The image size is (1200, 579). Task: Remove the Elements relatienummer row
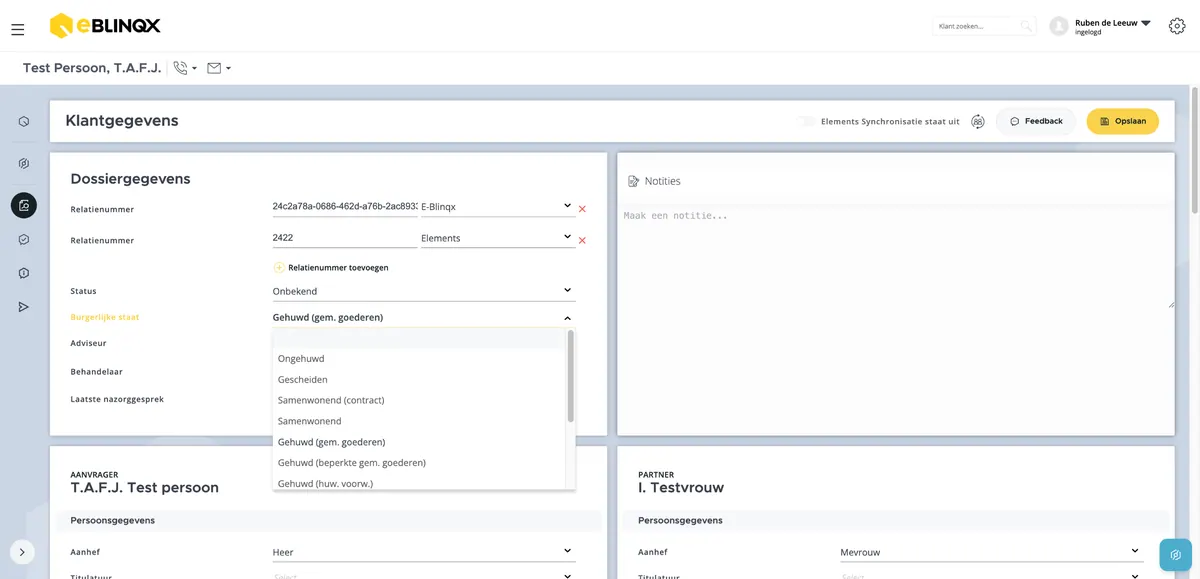click(x=582, y=240)
